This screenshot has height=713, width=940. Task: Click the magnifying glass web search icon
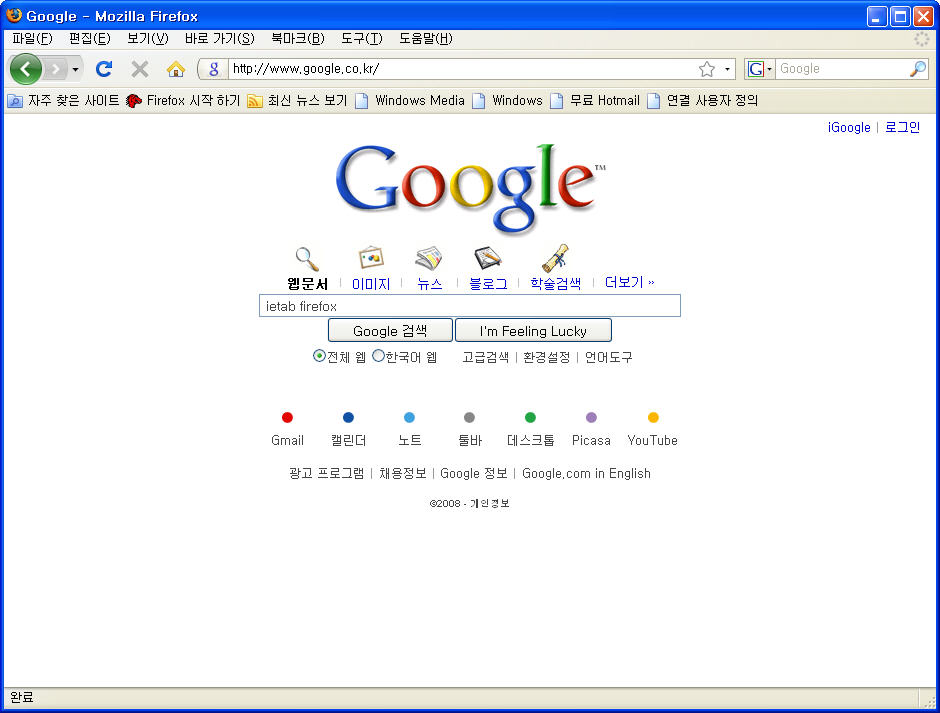click(x=307, y=259)
